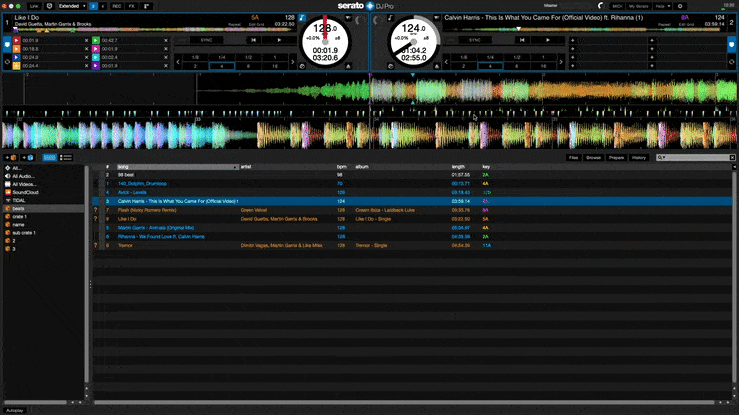Screen dimensions: 739x415
Task: Click deck 1 censor button below platter
Action: coord(302,66)
